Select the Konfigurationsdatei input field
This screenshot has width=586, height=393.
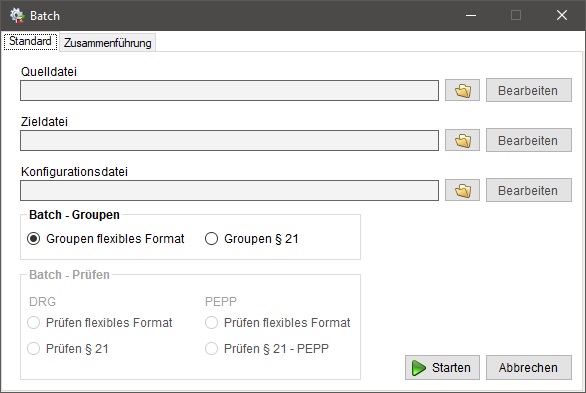229,191
